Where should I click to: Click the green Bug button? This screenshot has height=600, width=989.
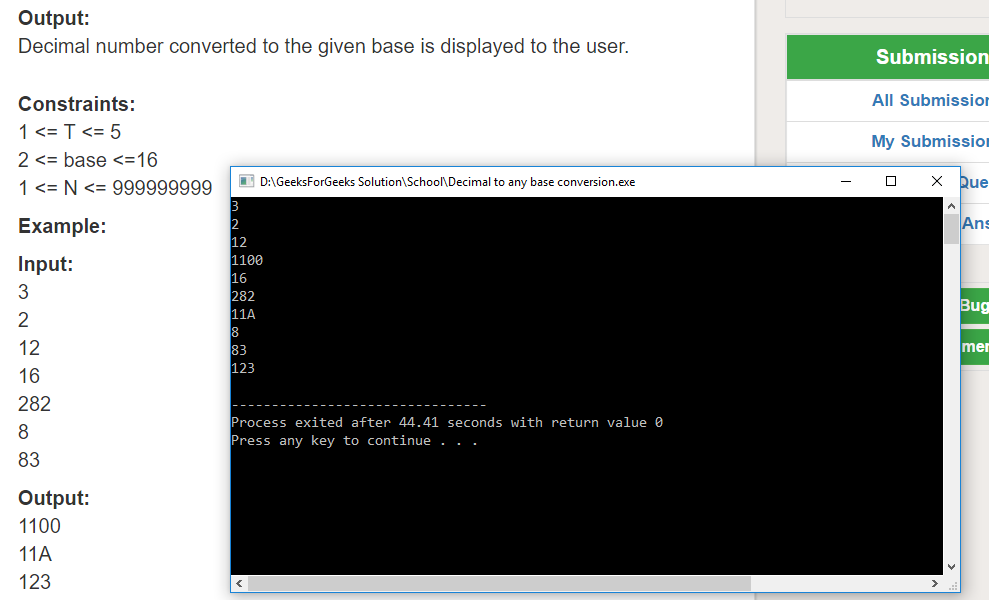(x=974, y=306)
